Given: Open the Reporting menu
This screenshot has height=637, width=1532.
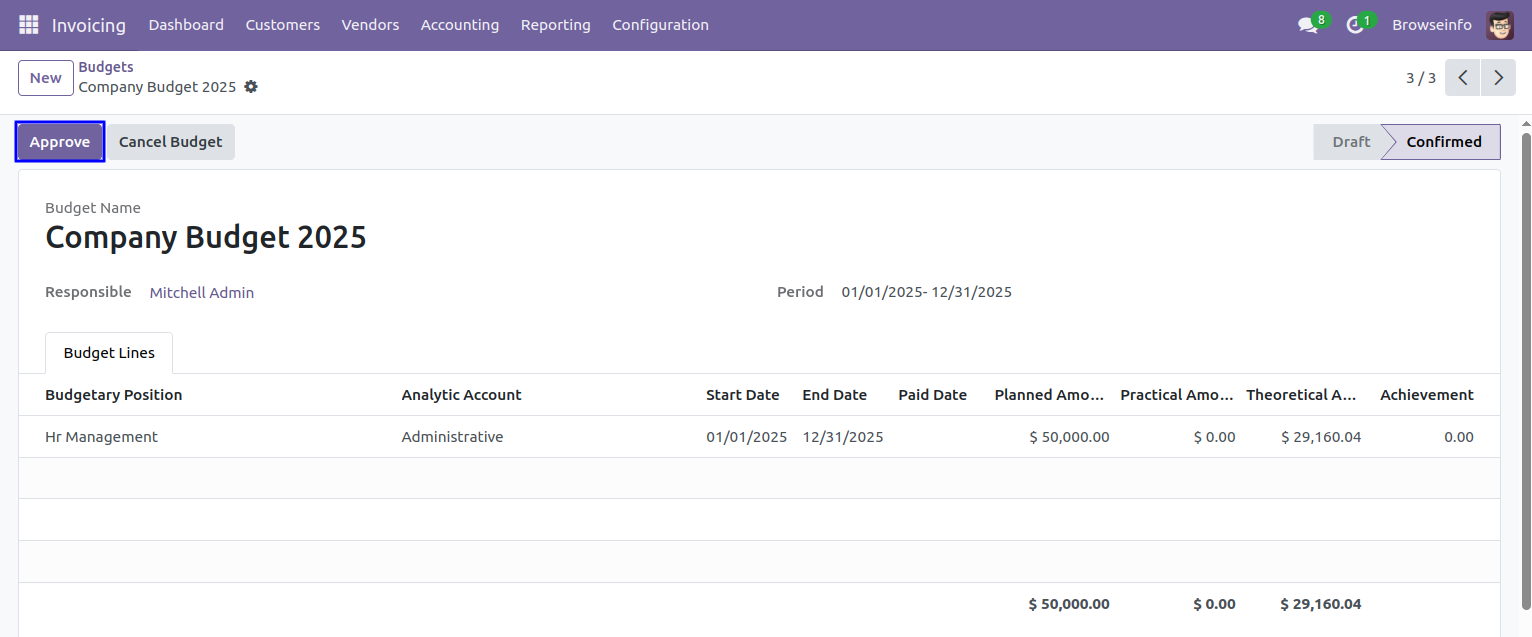Looking at the screenshot, I should tap(555, 25).
